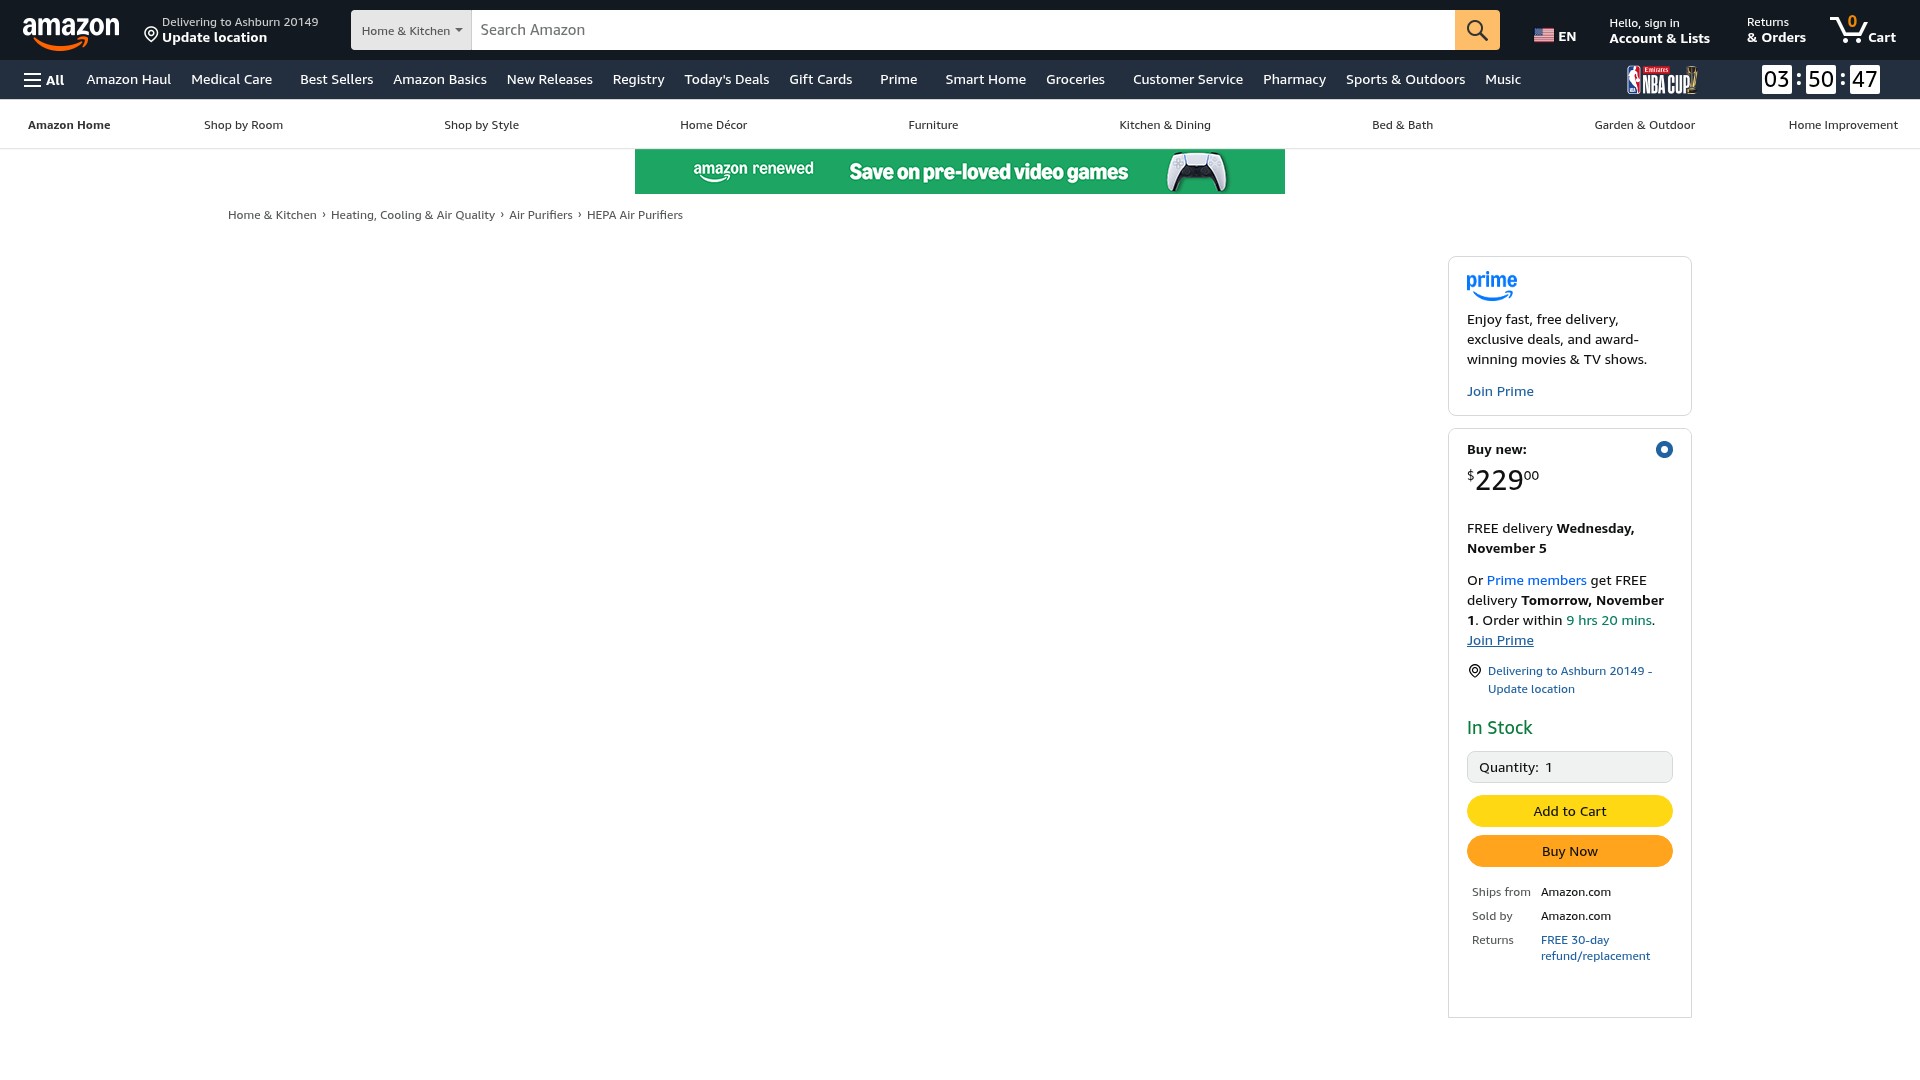Click Delivering to Ashburn 20149 Update location link
The width and height of the screenshot is (1920, 1080).
(1570, 680)
